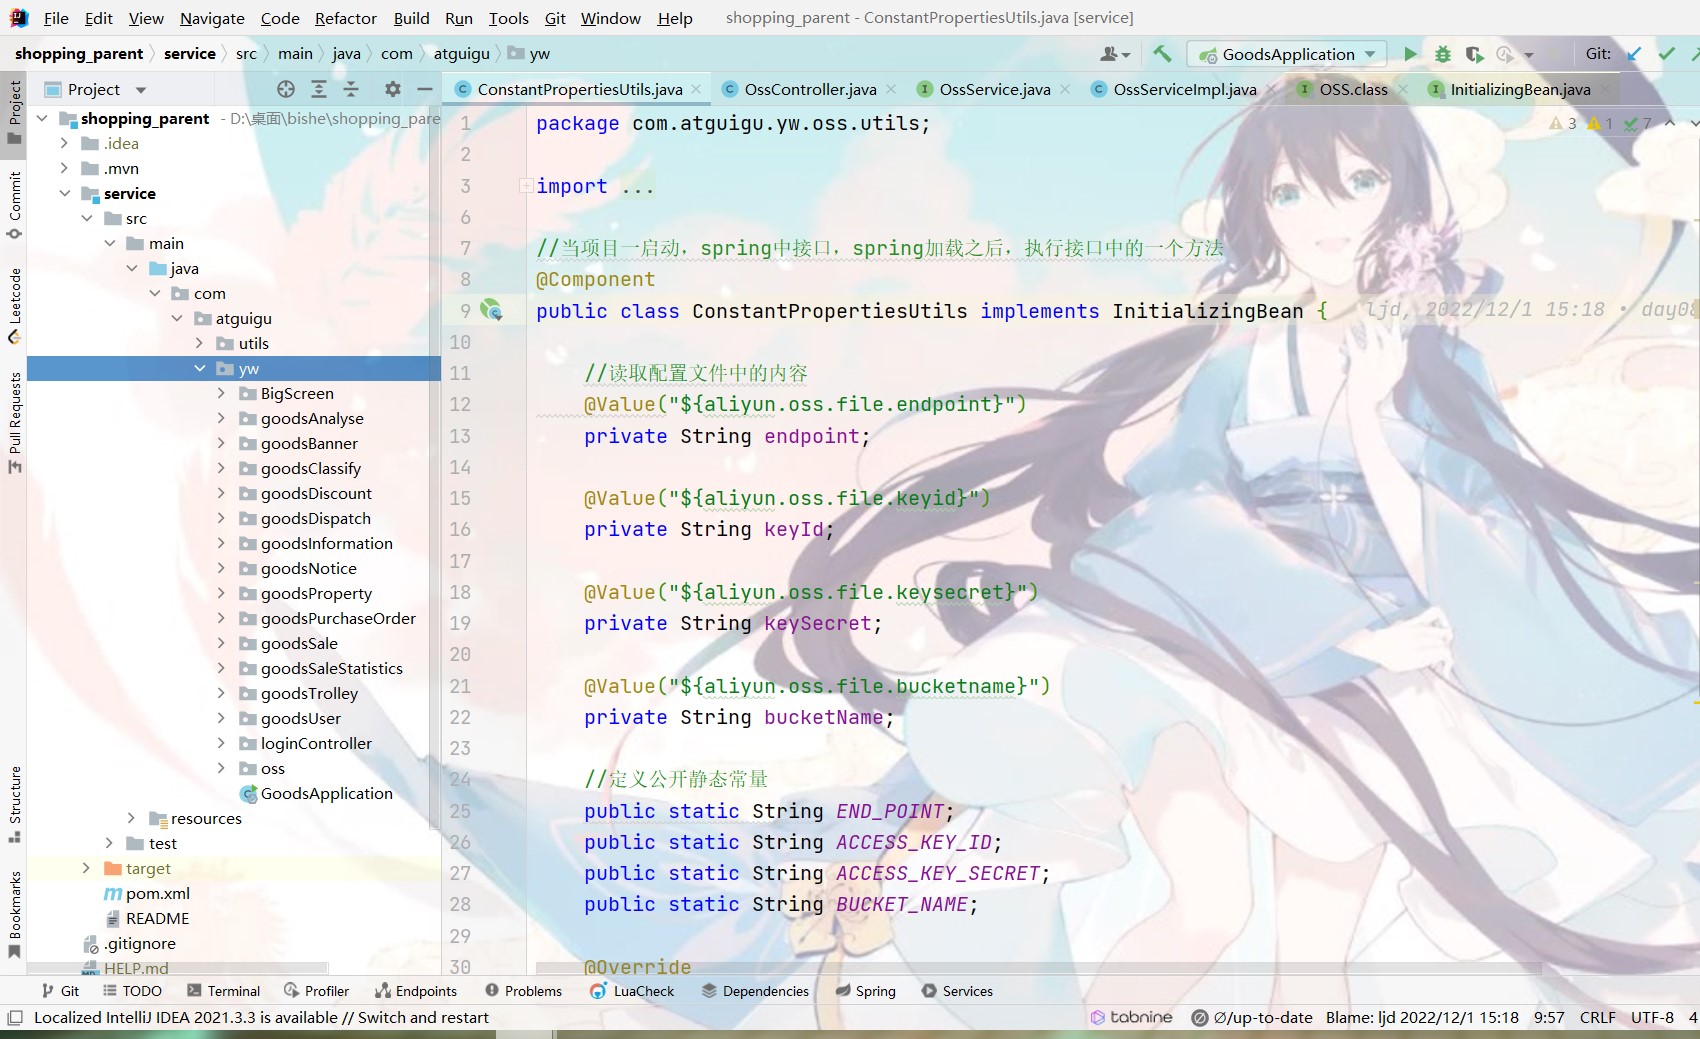1700x1039 pixels.
Task: Open the Terminal tool window
Action: click(223, 991)
